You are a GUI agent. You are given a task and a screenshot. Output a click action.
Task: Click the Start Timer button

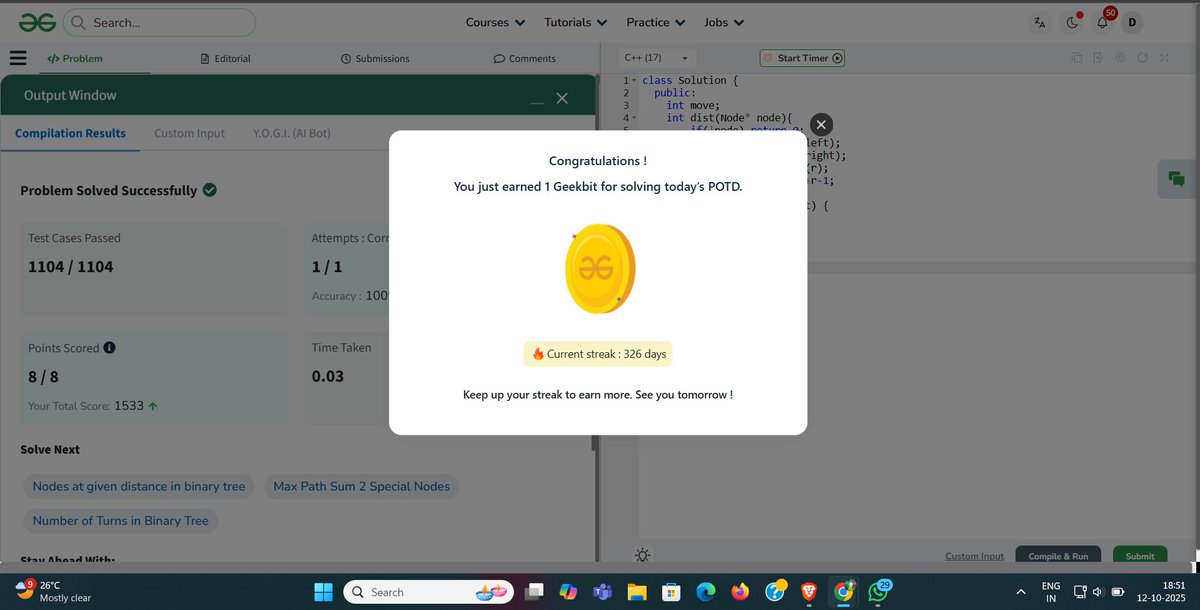pos(803,58)
